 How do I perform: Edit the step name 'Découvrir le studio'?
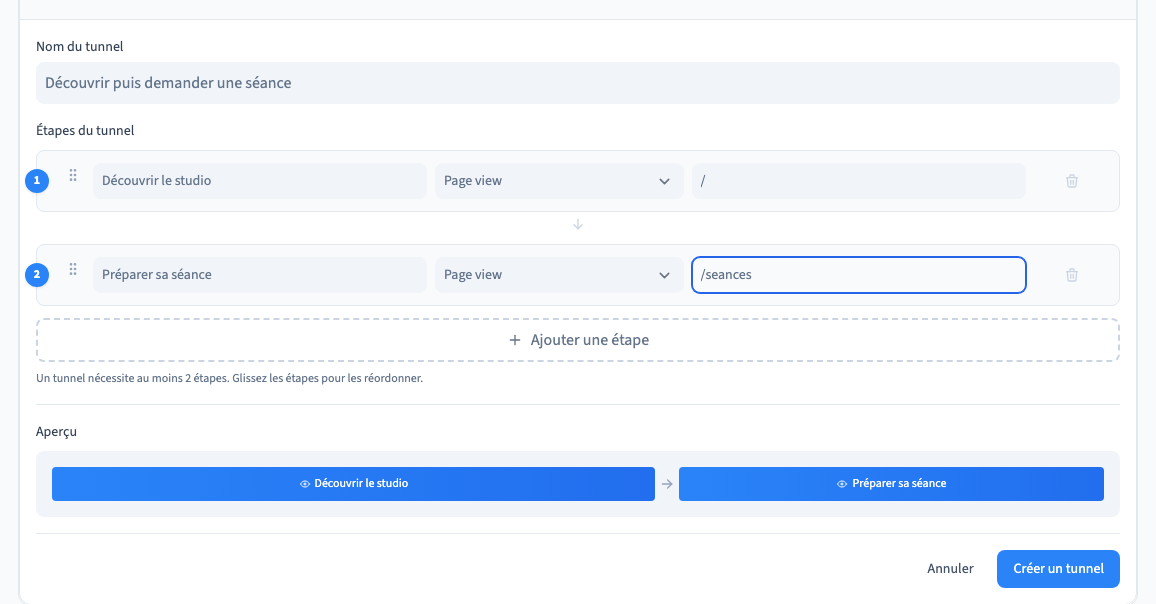point(260,181)
